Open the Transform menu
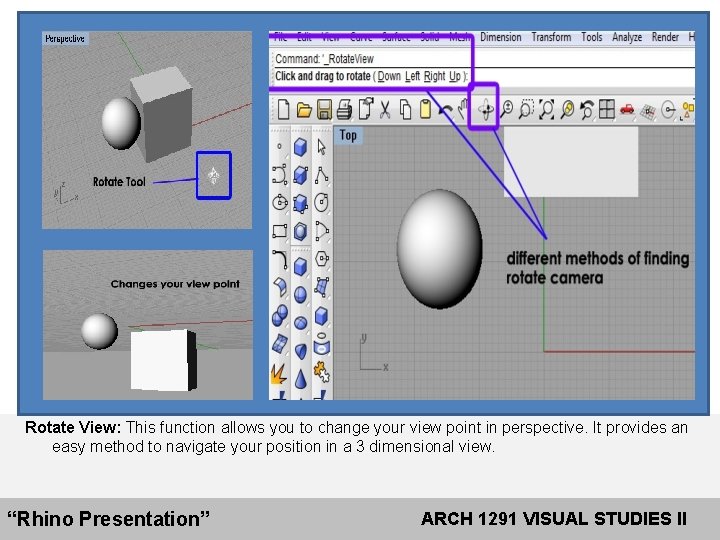The width and height of the screenshot is (720, 540). tap(551, 37)
